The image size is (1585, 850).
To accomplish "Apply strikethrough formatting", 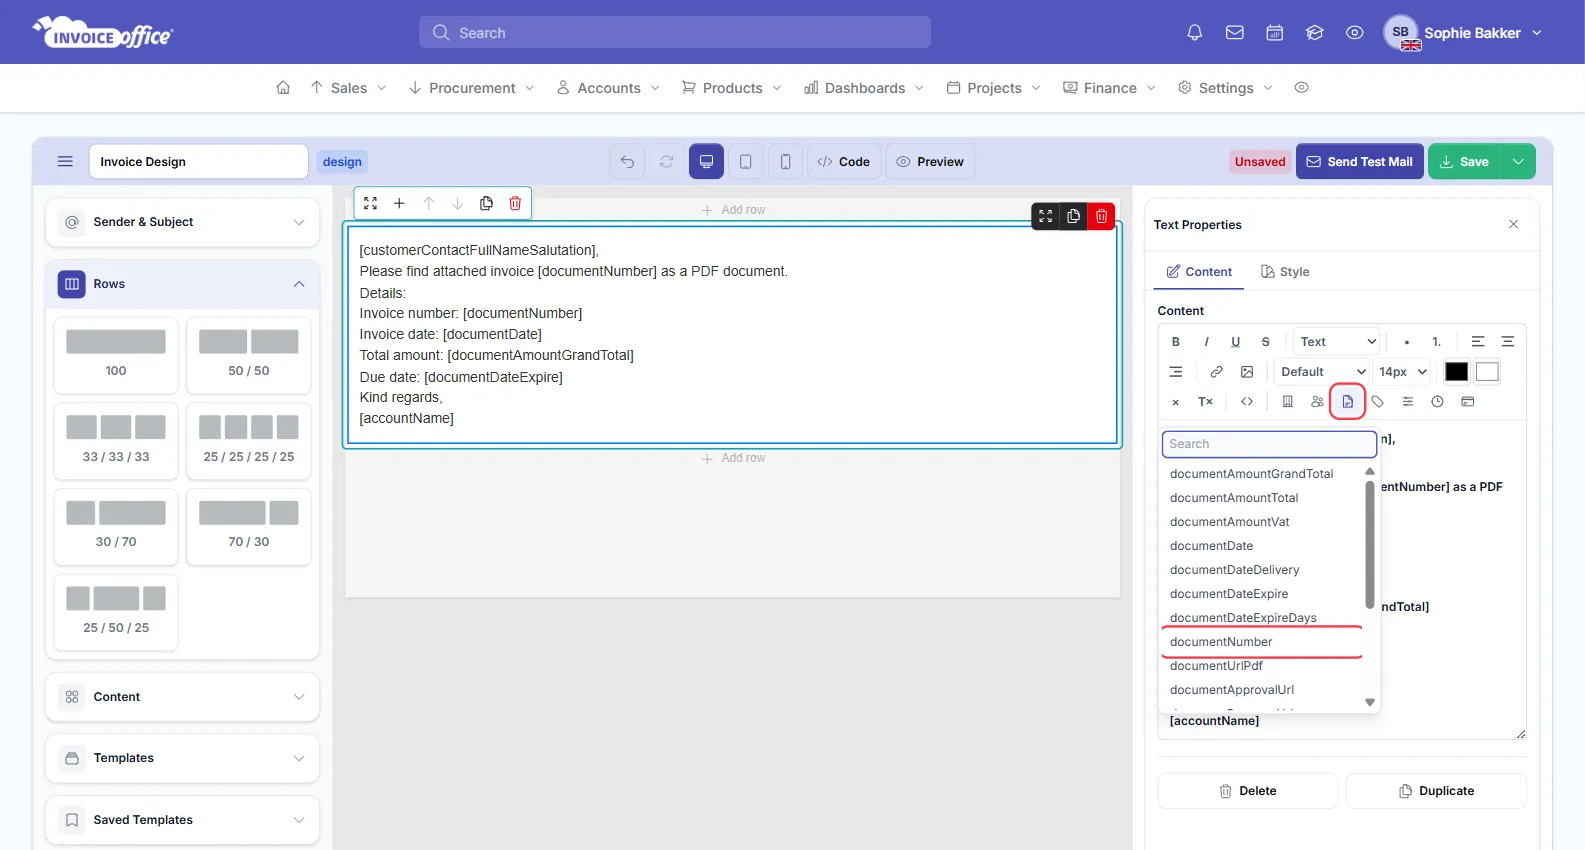I will click(x=1266, y=342).
